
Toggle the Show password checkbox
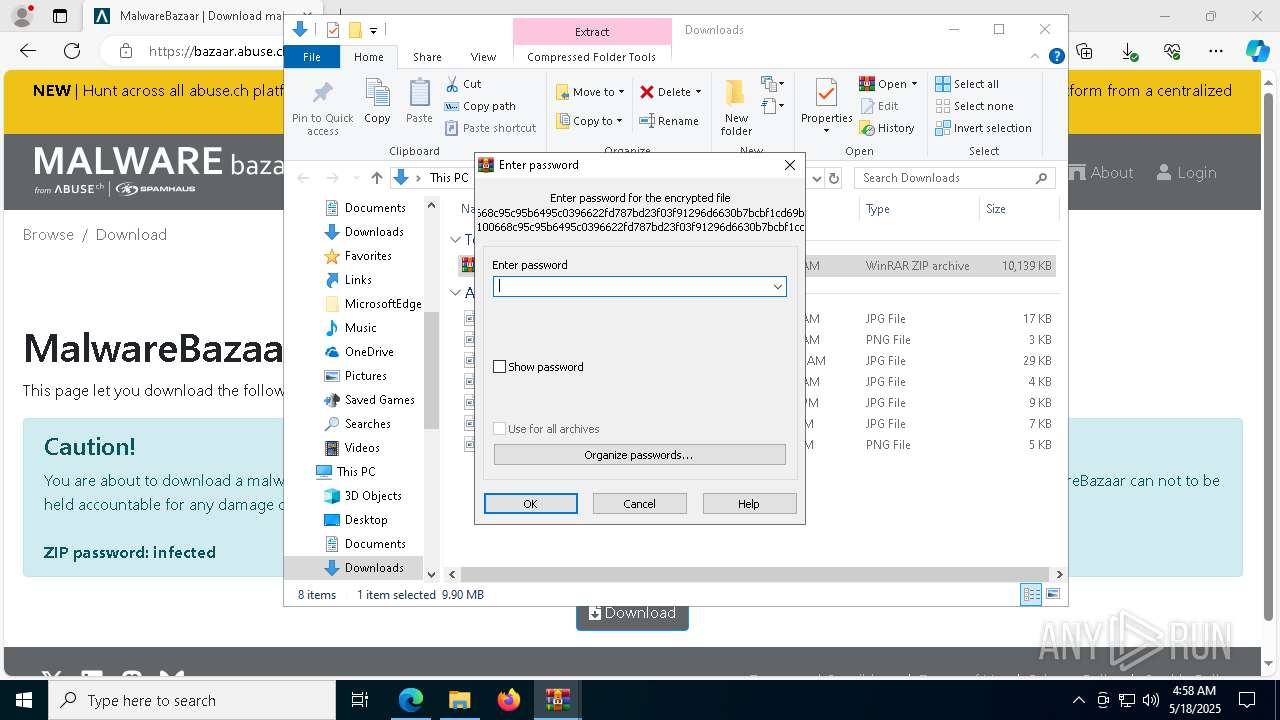click(500, 367)
